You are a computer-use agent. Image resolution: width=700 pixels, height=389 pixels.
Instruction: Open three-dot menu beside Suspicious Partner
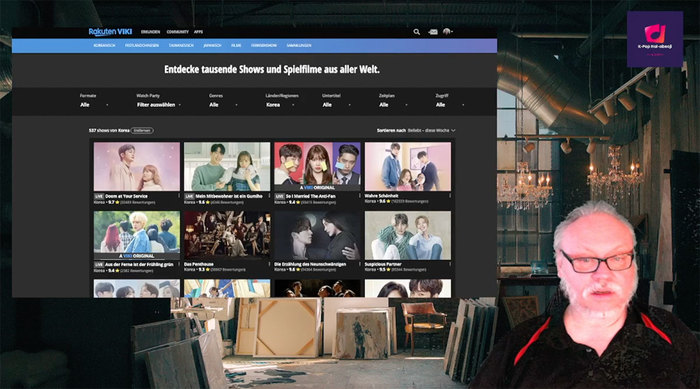[x=450, y=264]
